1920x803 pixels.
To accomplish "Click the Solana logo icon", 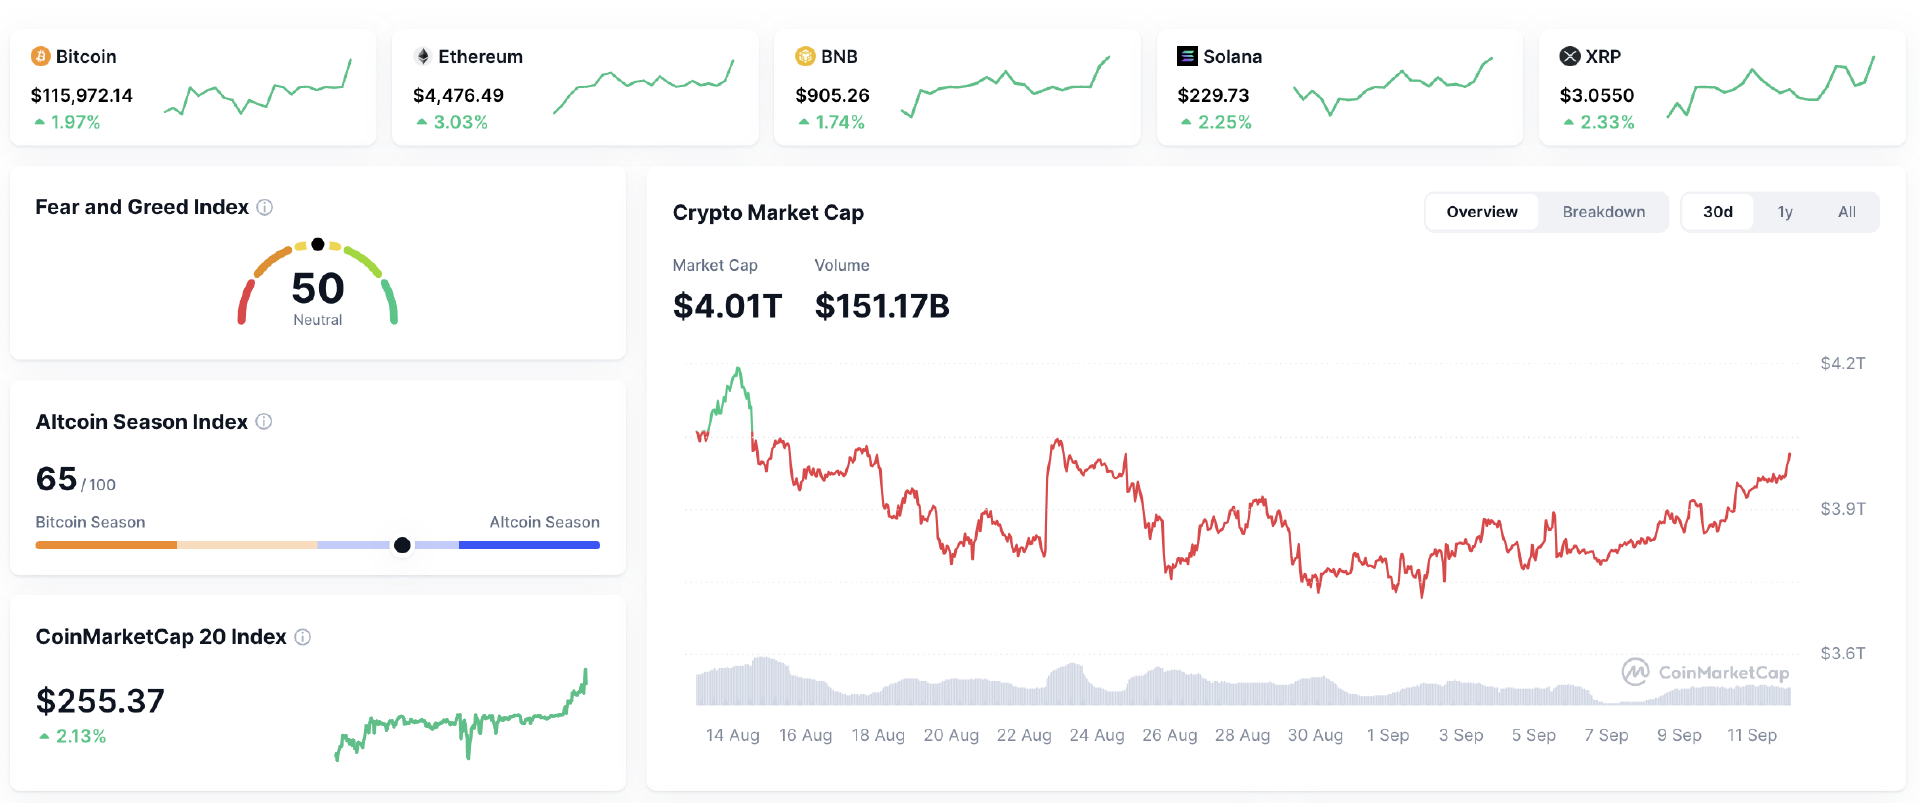I will pos(1187,56).
